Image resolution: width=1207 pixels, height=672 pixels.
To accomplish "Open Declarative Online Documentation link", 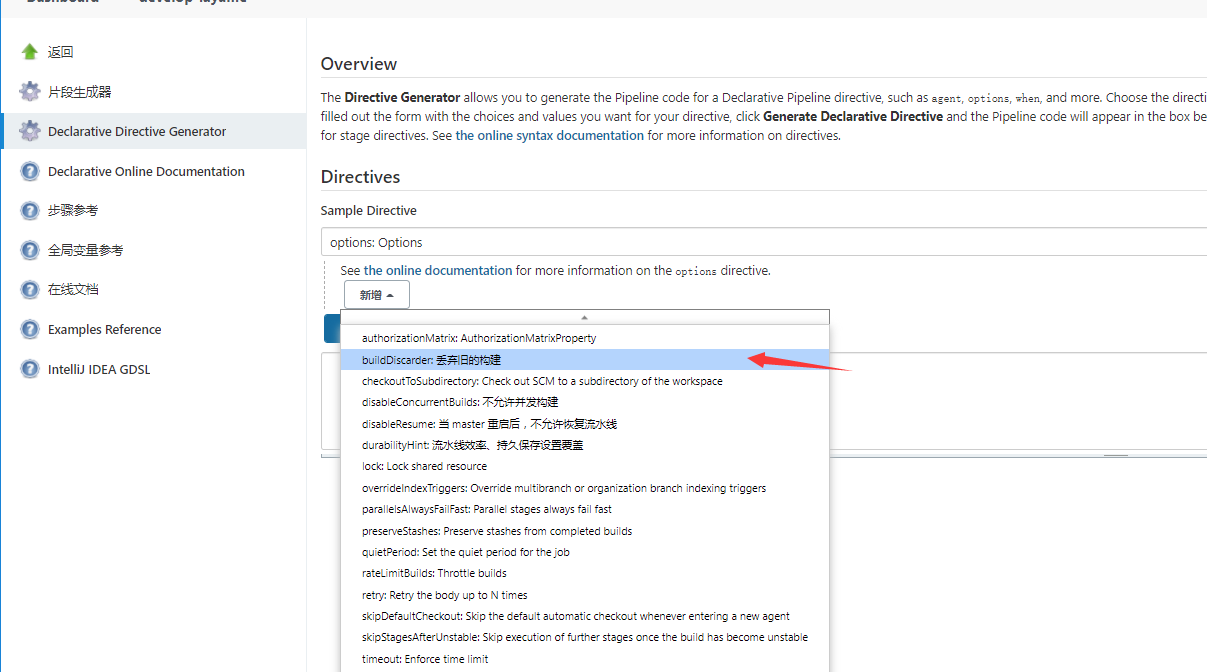I will (146, 172).
